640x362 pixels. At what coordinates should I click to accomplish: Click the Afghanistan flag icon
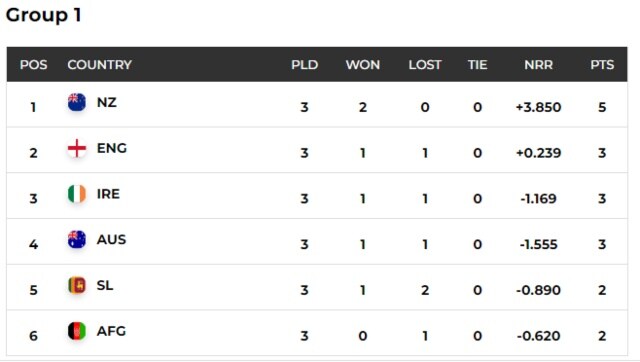pyautogui.click(x=77, y=331)
